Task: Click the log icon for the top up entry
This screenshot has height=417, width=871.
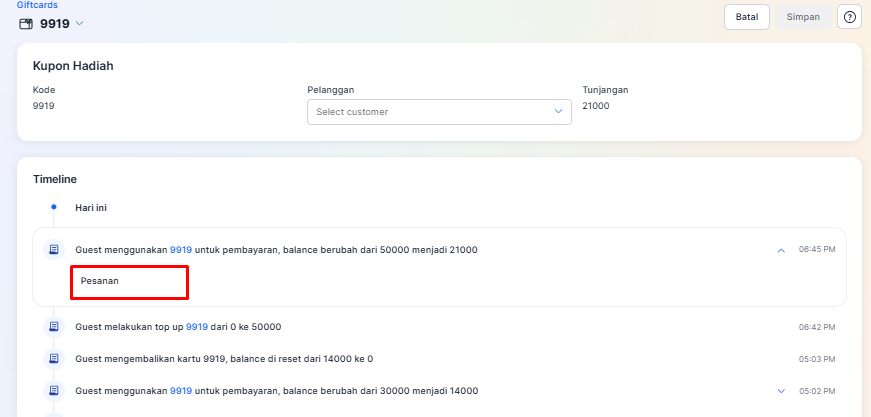Action: pos(54,326)
